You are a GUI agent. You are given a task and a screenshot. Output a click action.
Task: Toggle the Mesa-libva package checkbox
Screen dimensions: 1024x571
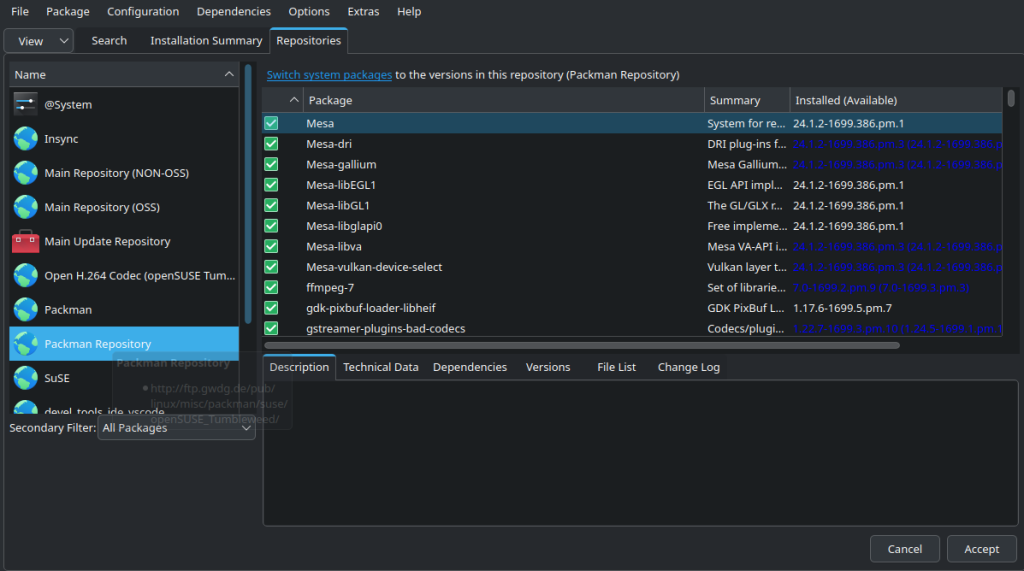pyautogui.click(x=271, y=246)
